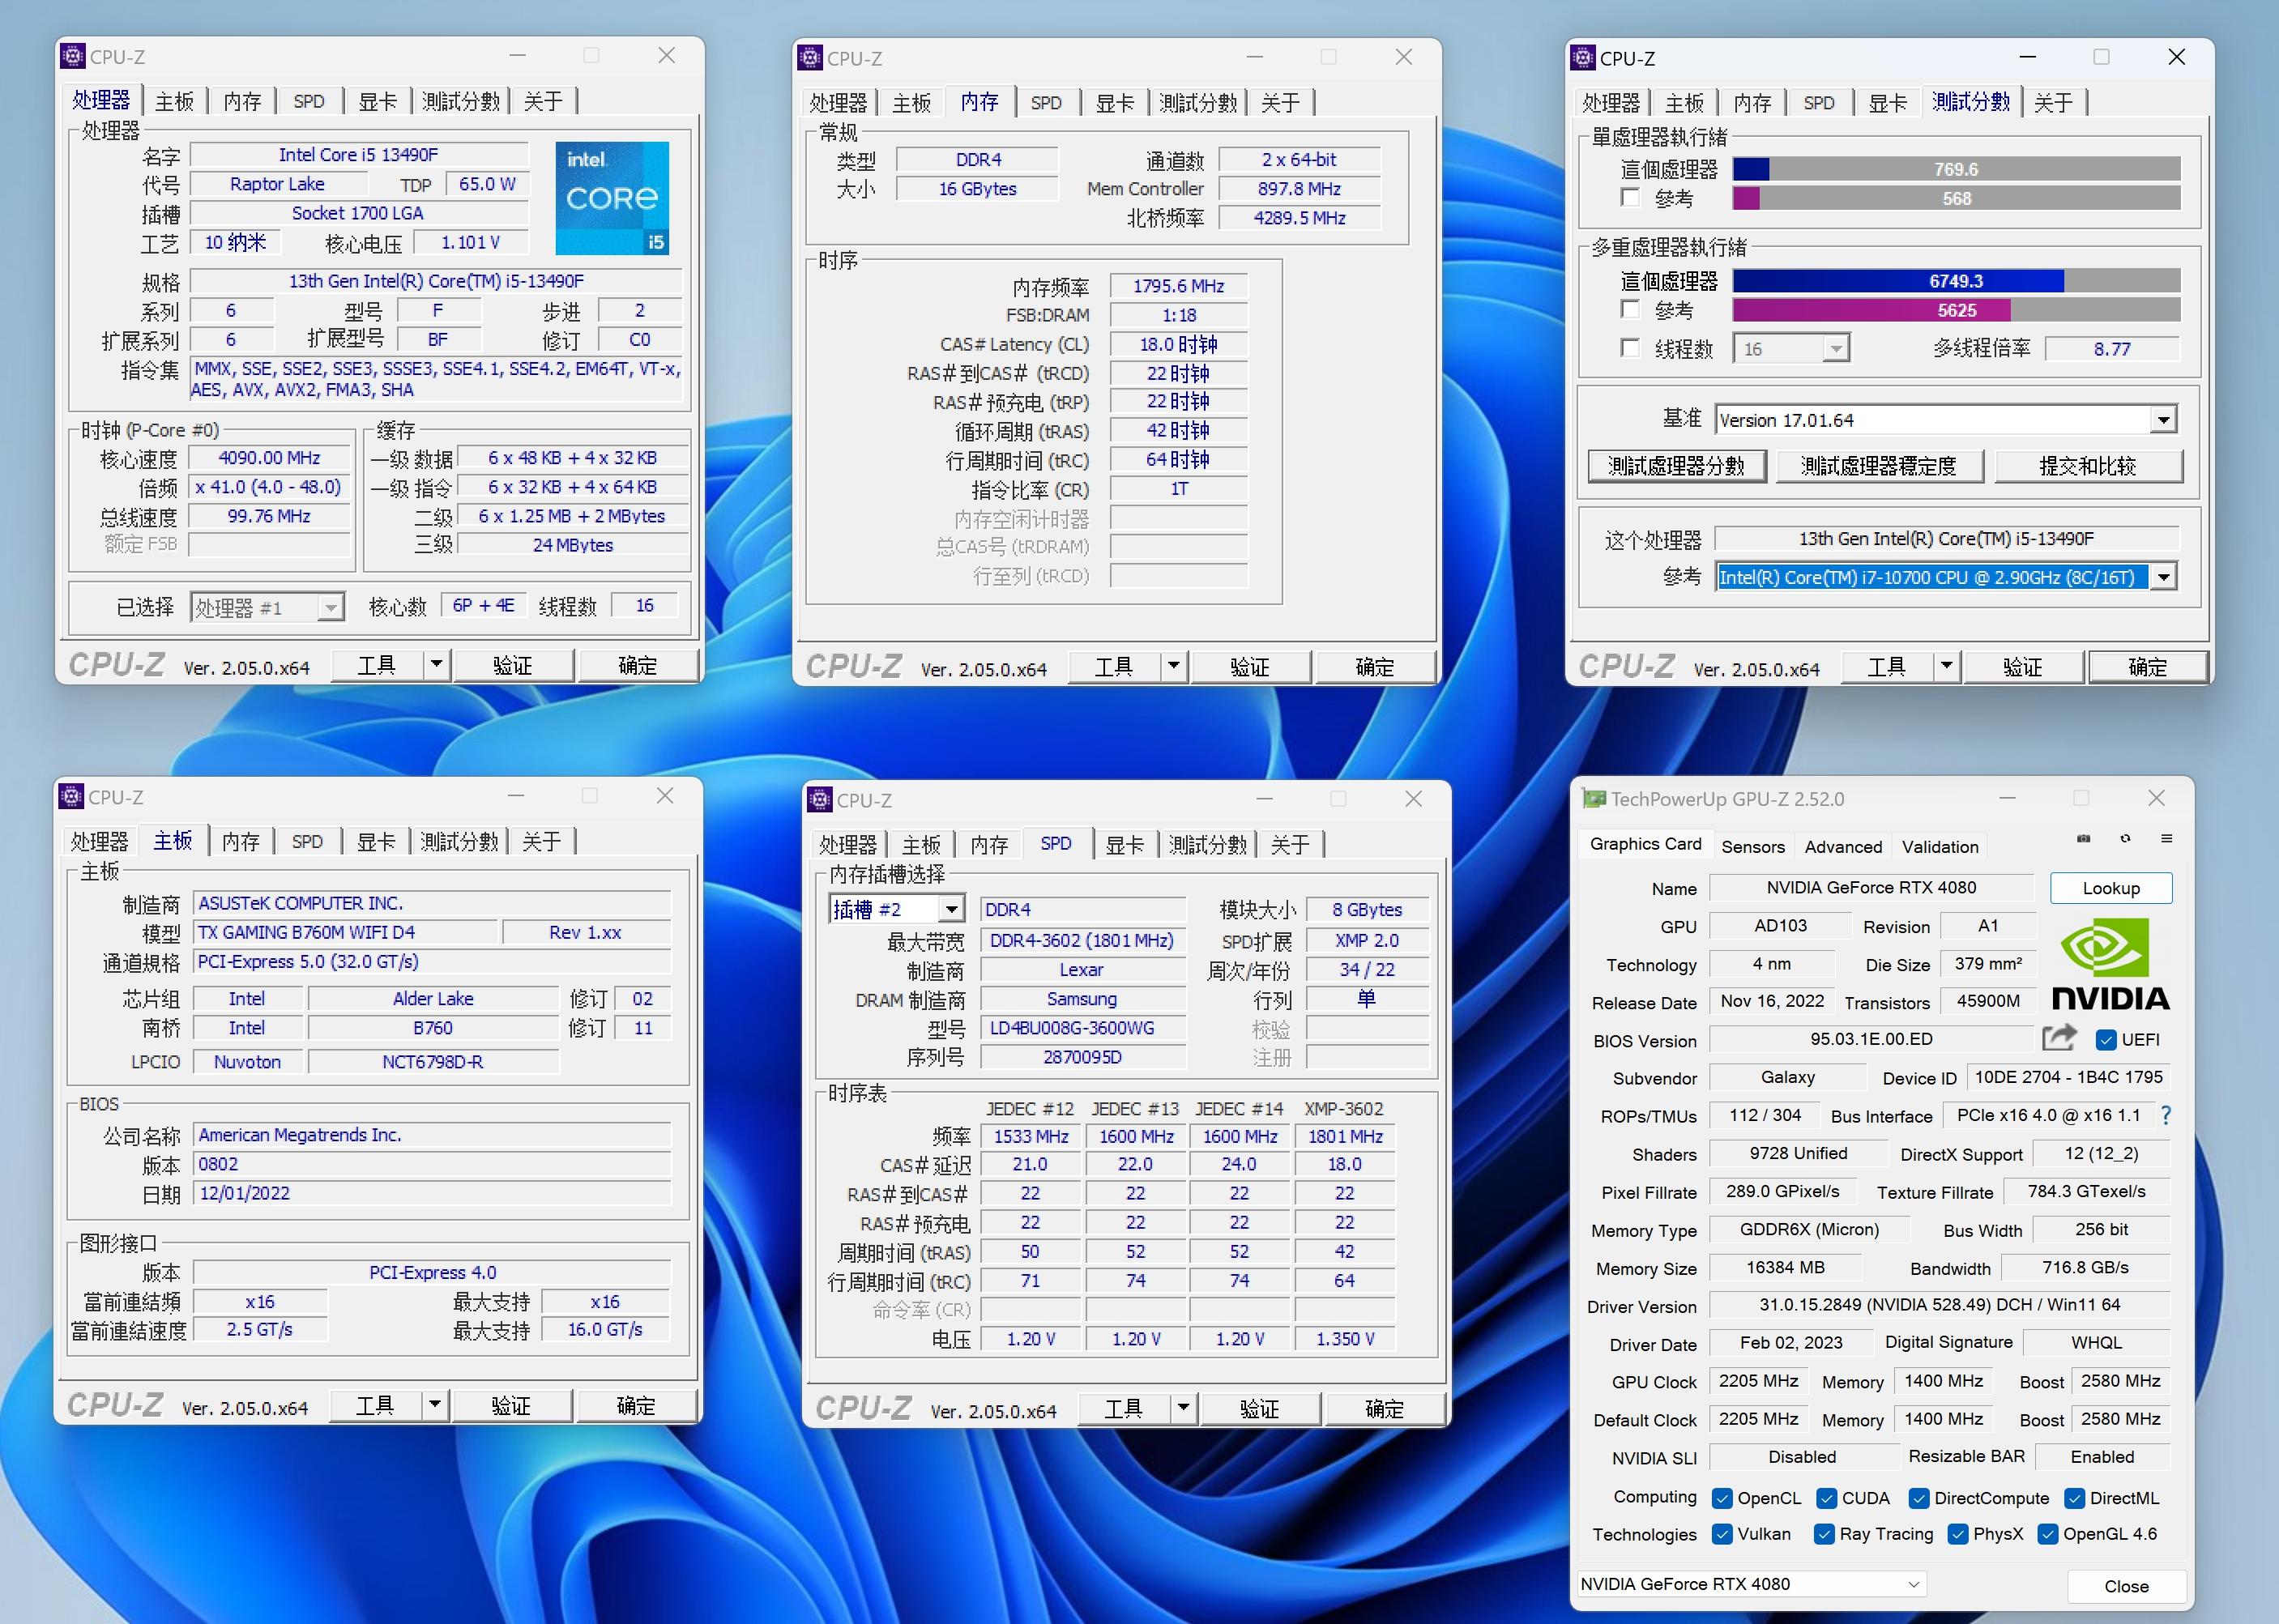The image size is (2279, 1624).
Task: Click the GPU-Z refresh icon
Action: (2125, 839)
